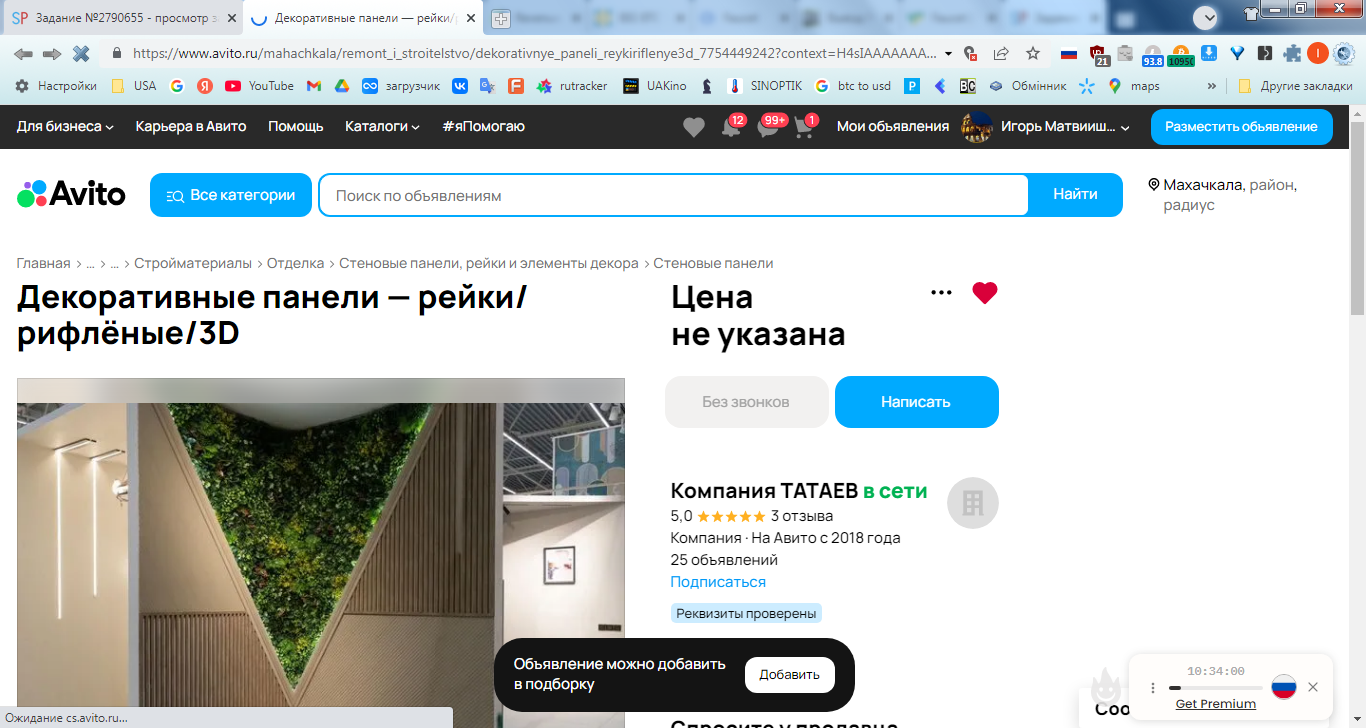Click the browser forward arrow
Image resolution: width=1366 pixels, height=728 pixels.
click(52, 53)
